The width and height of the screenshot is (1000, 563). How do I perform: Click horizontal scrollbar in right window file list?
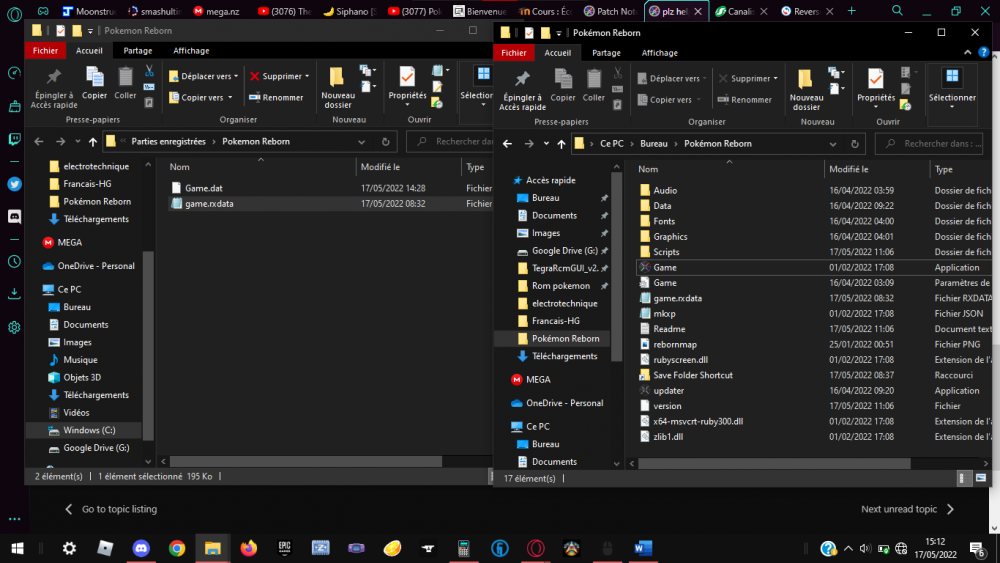pyautogui.click(x=774, y=464)
